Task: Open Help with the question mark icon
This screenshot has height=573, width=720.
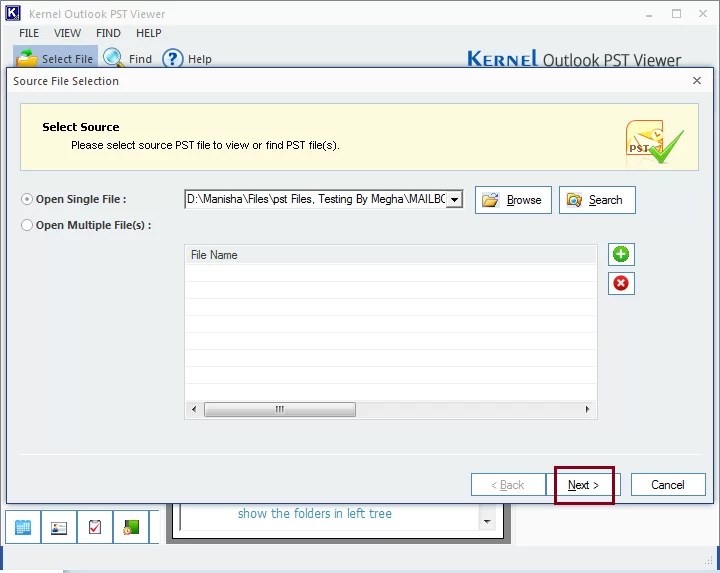Action: coord(173,59)
